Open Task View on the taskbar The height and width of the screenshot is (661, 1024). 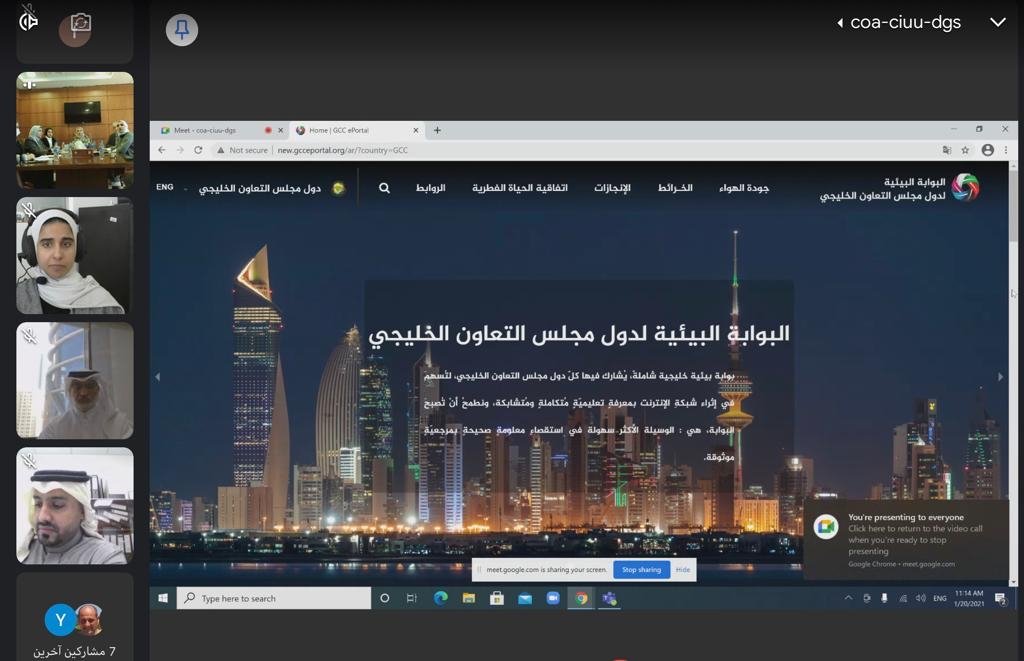point(411,598)
